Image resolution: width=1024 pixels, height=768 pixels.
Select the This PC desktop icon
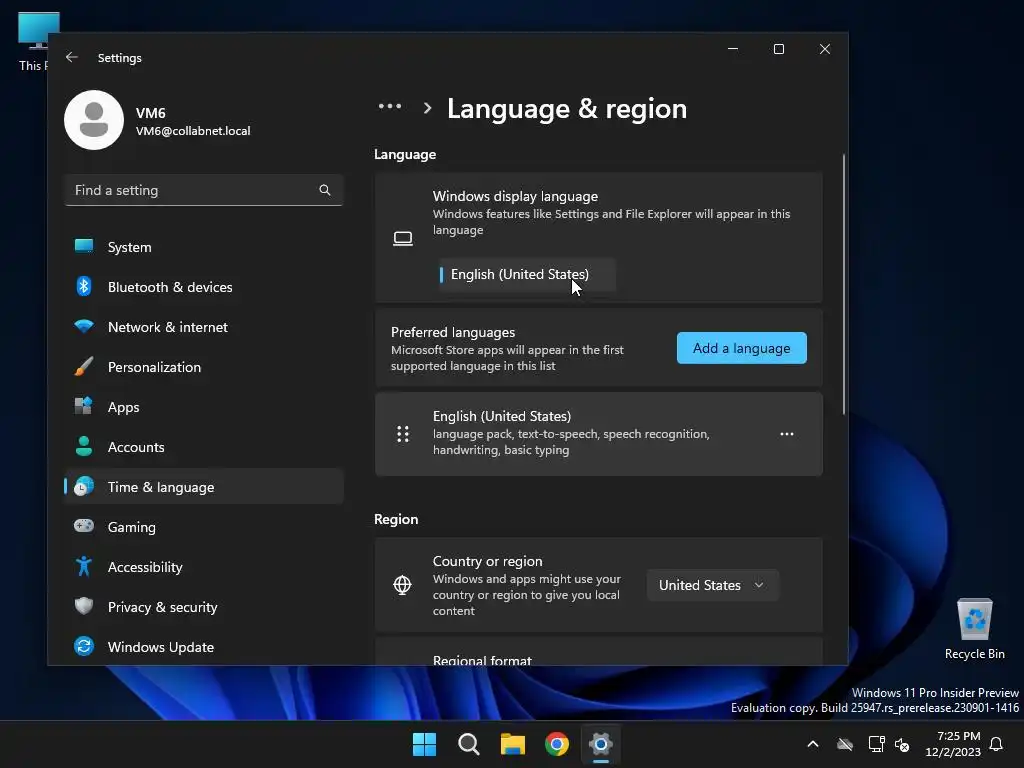(33, 41)
